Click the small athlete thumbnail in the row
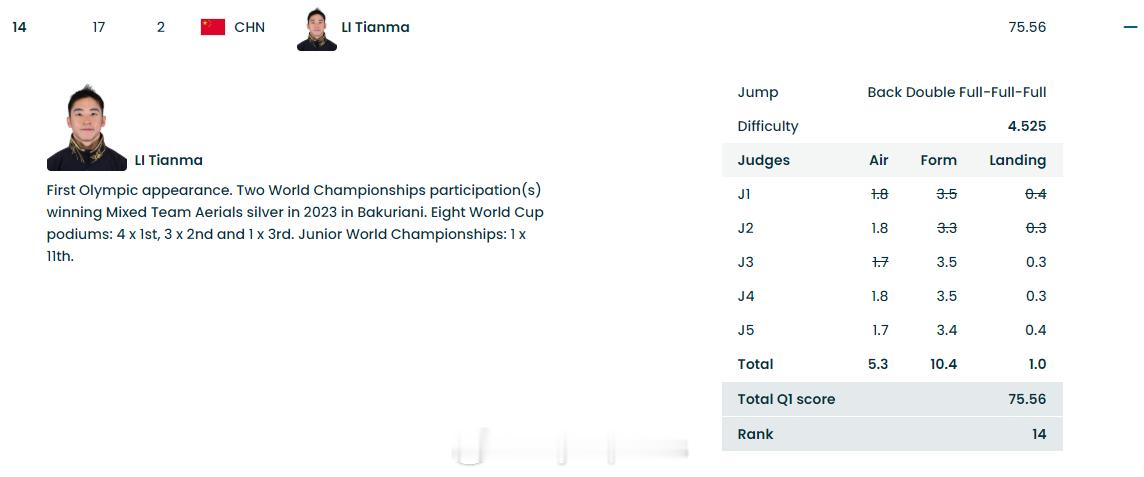 tap(317, 29)
